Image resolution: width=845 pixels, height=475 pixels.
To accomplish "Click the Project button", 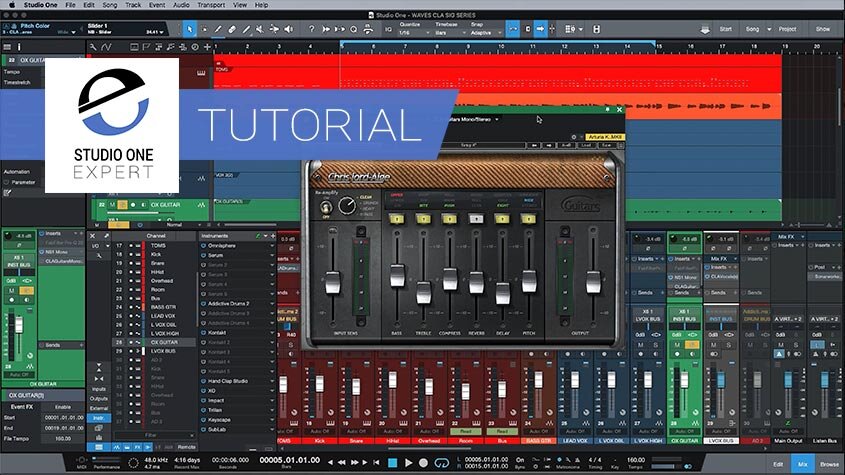I will (x=787, y=29).
